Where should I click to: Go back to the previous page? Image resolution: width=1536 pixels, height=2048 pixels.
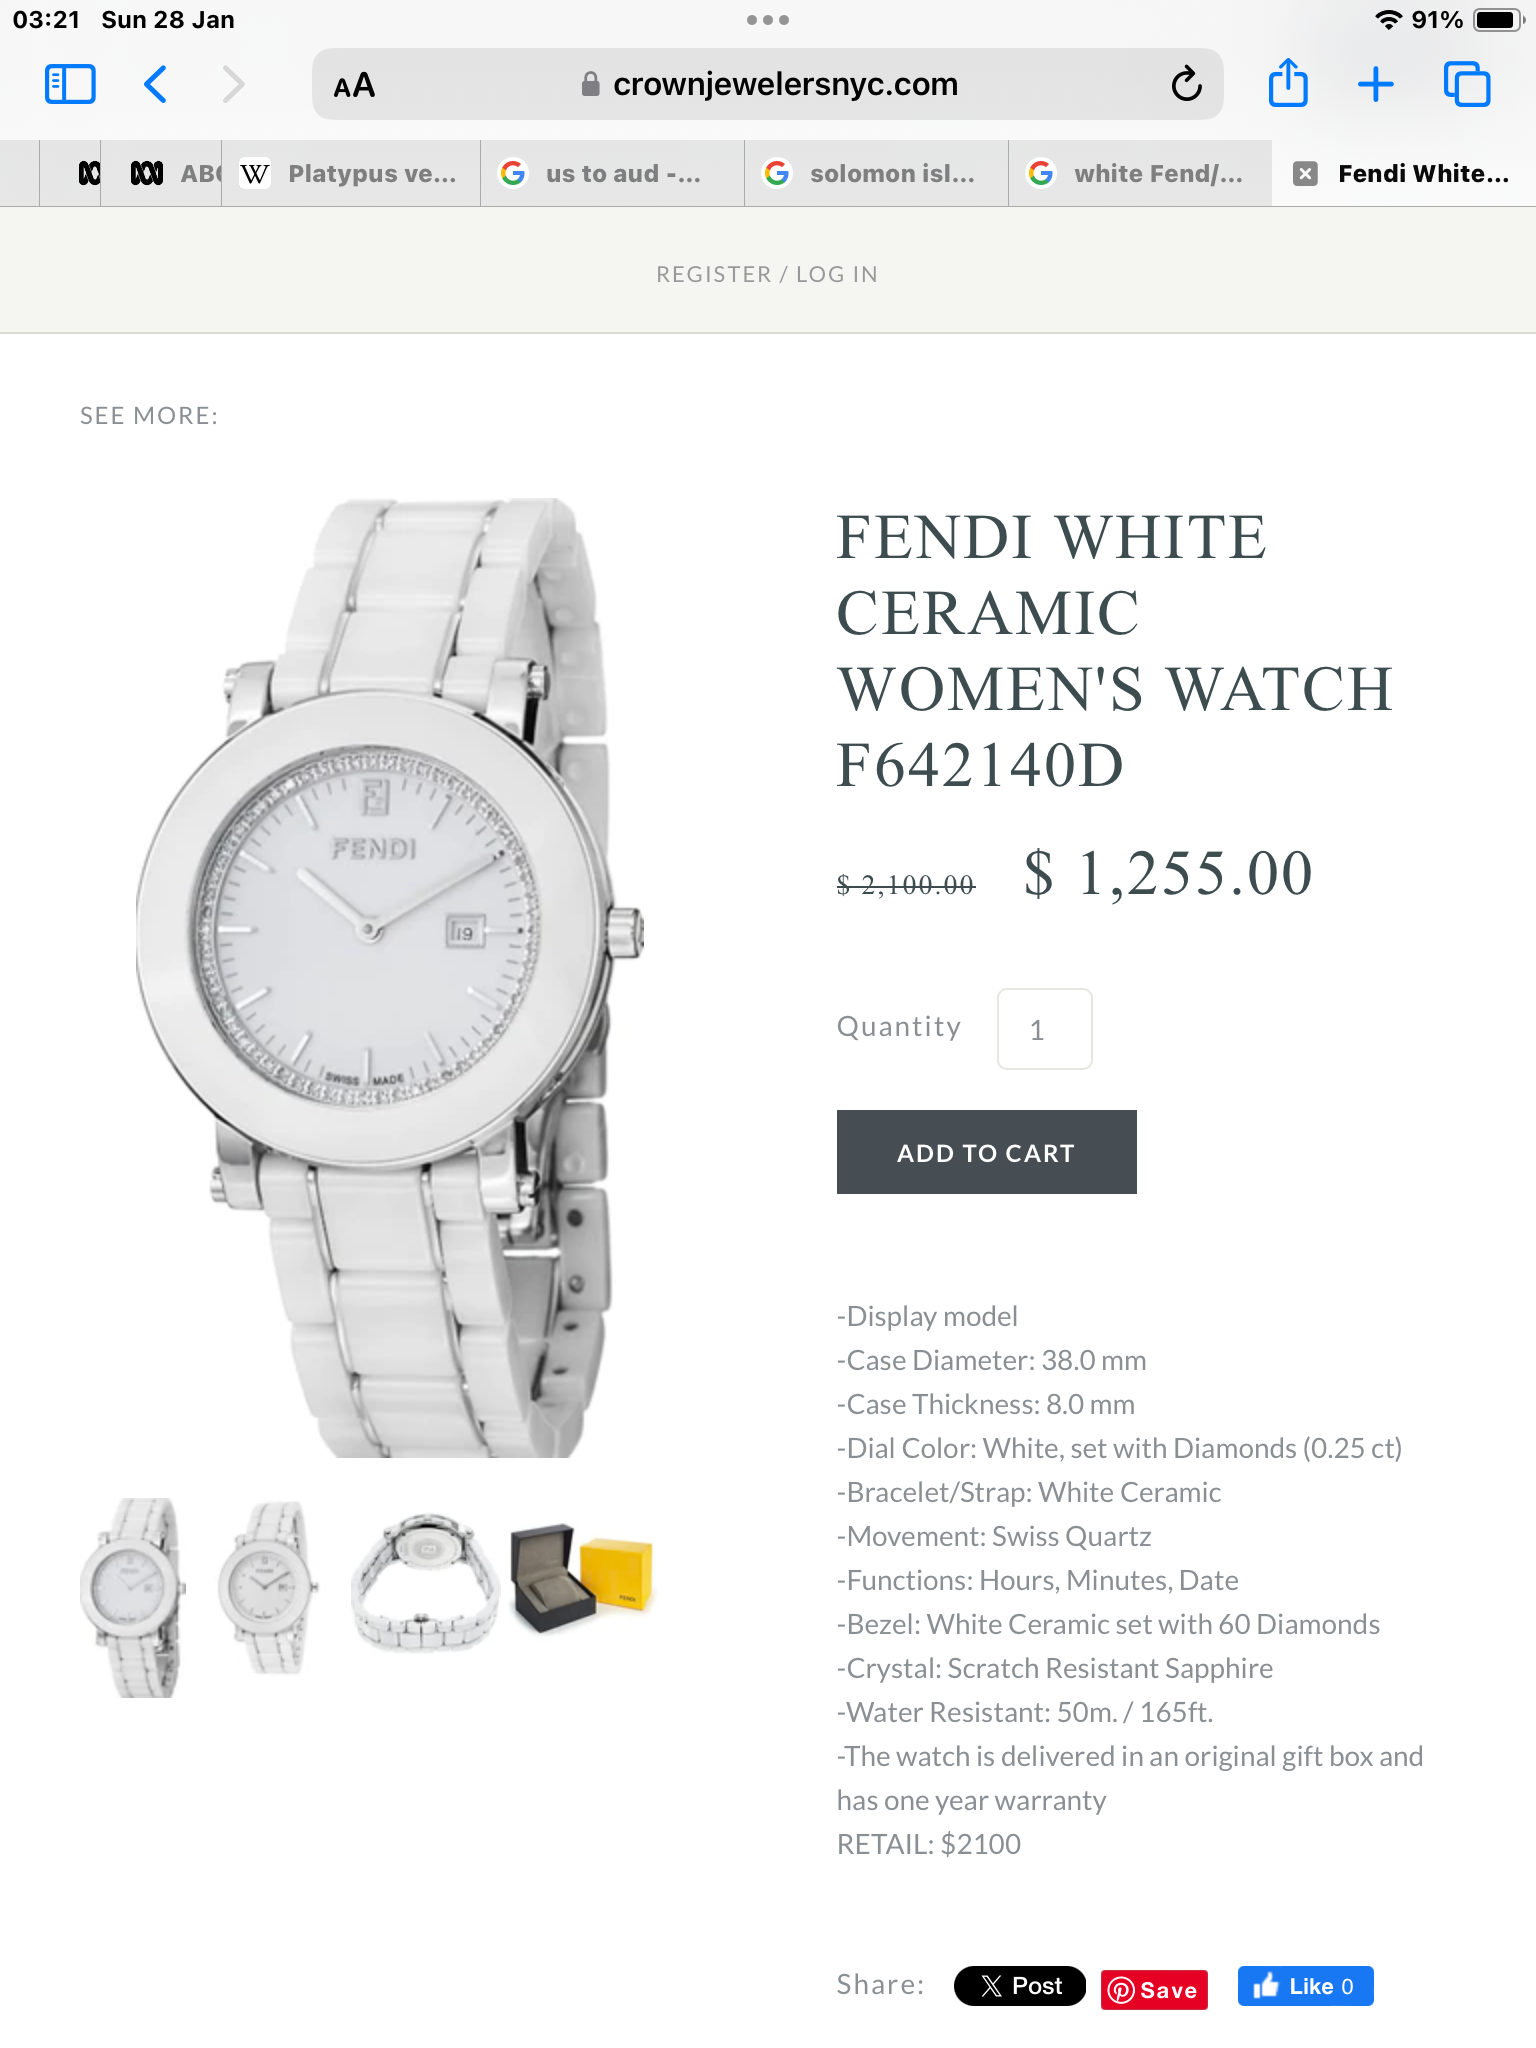155,84
